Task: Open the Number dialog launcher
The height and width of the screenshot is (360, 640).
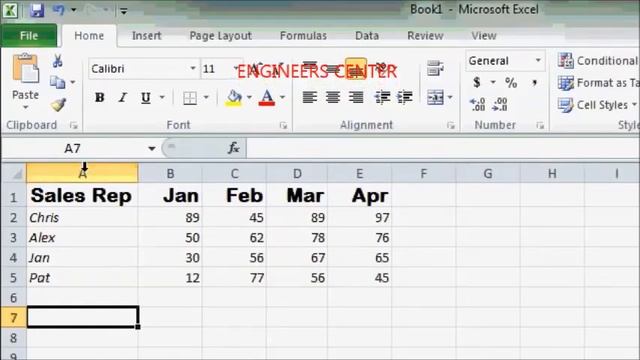Action: (x=540, y=126)
